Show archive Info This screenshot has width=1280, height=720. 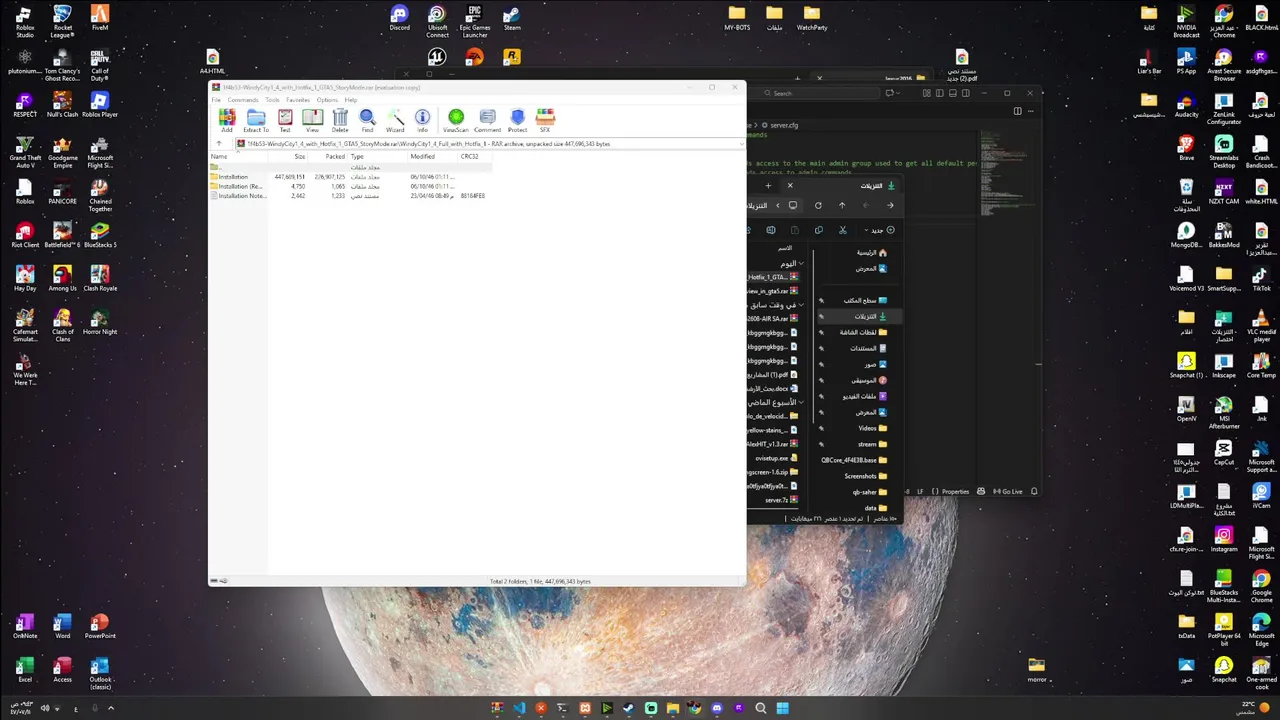click(x=422, y=121)
